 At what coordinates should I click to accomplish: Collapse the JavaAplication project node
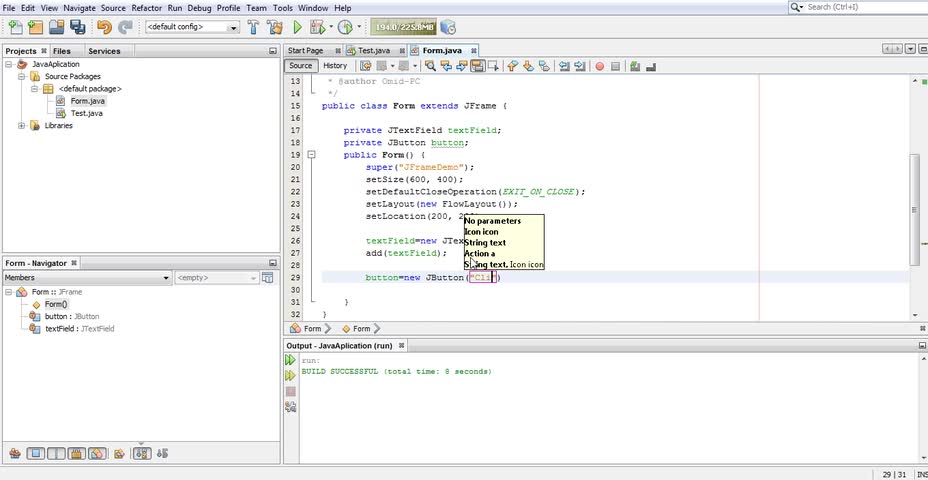coord(9,64)
